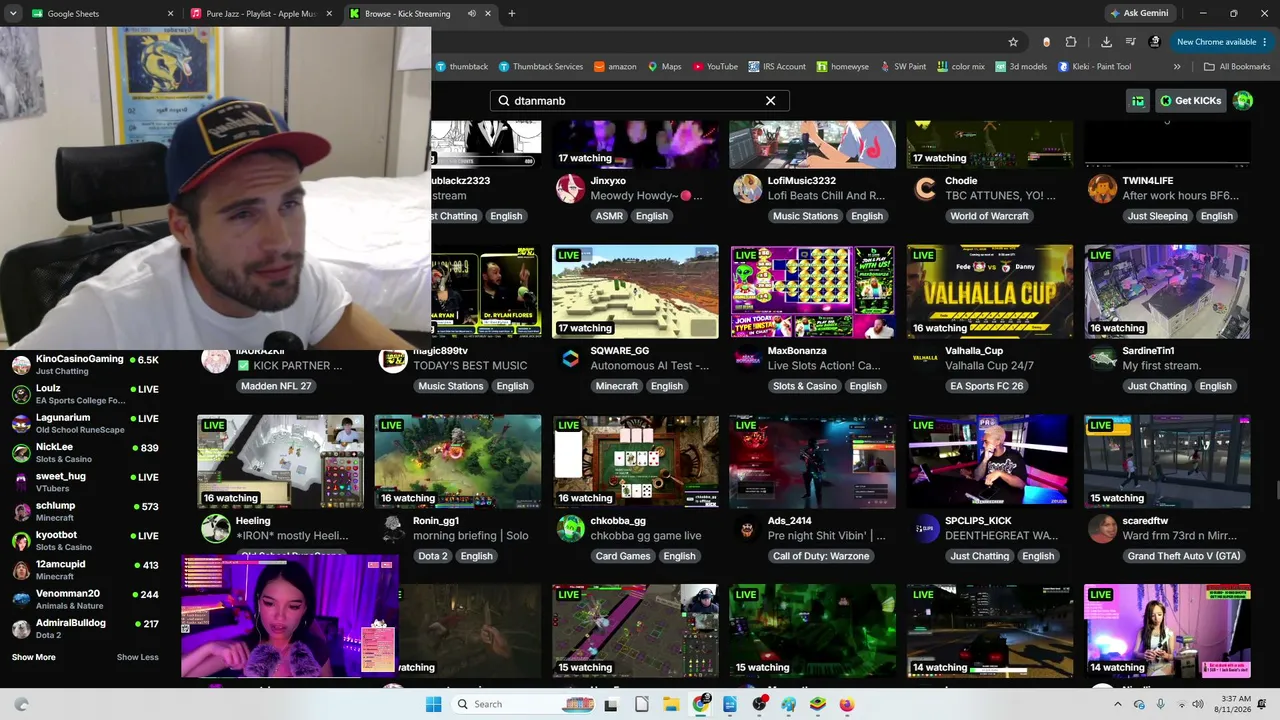Open the Thumbtack Services bookmark
This screenshot has height=720, width=1280.
pyautogui.click(x=540, y=67)
